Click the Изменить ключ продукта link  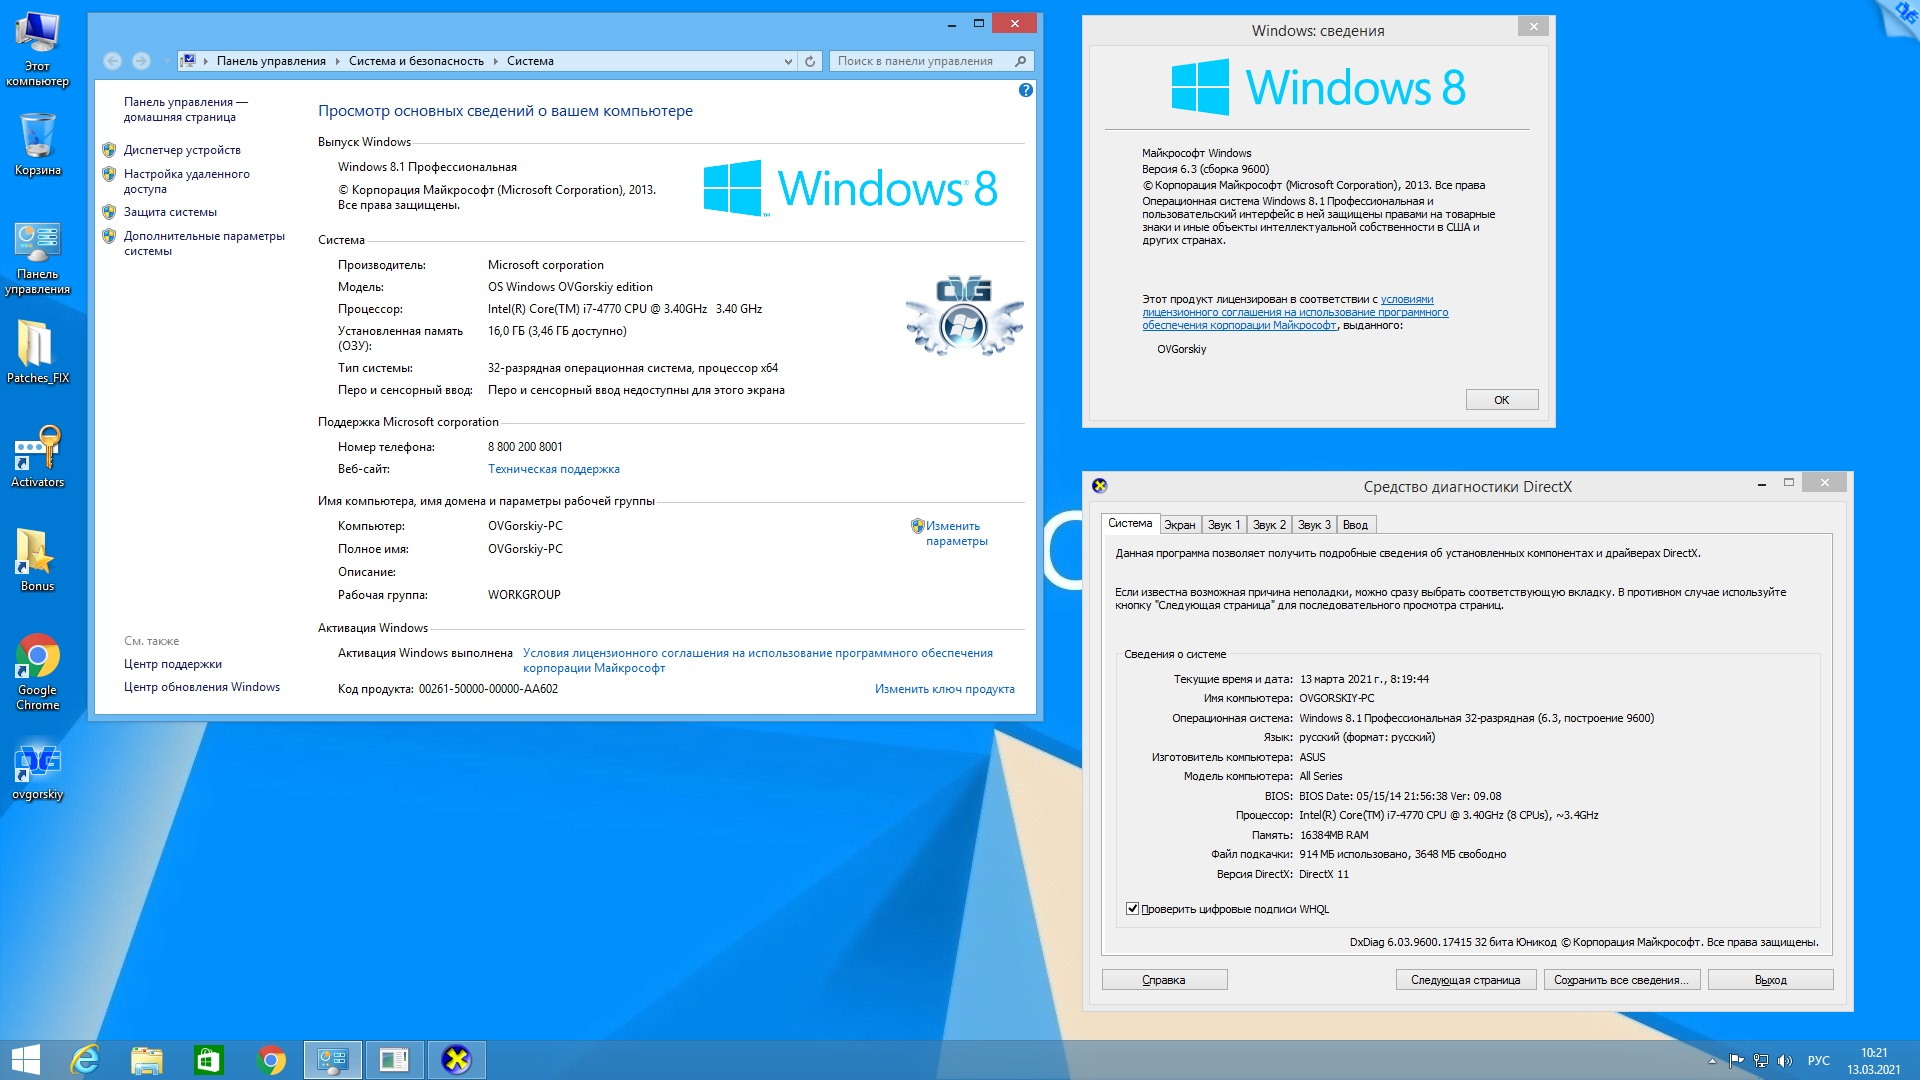click(944, 689)
